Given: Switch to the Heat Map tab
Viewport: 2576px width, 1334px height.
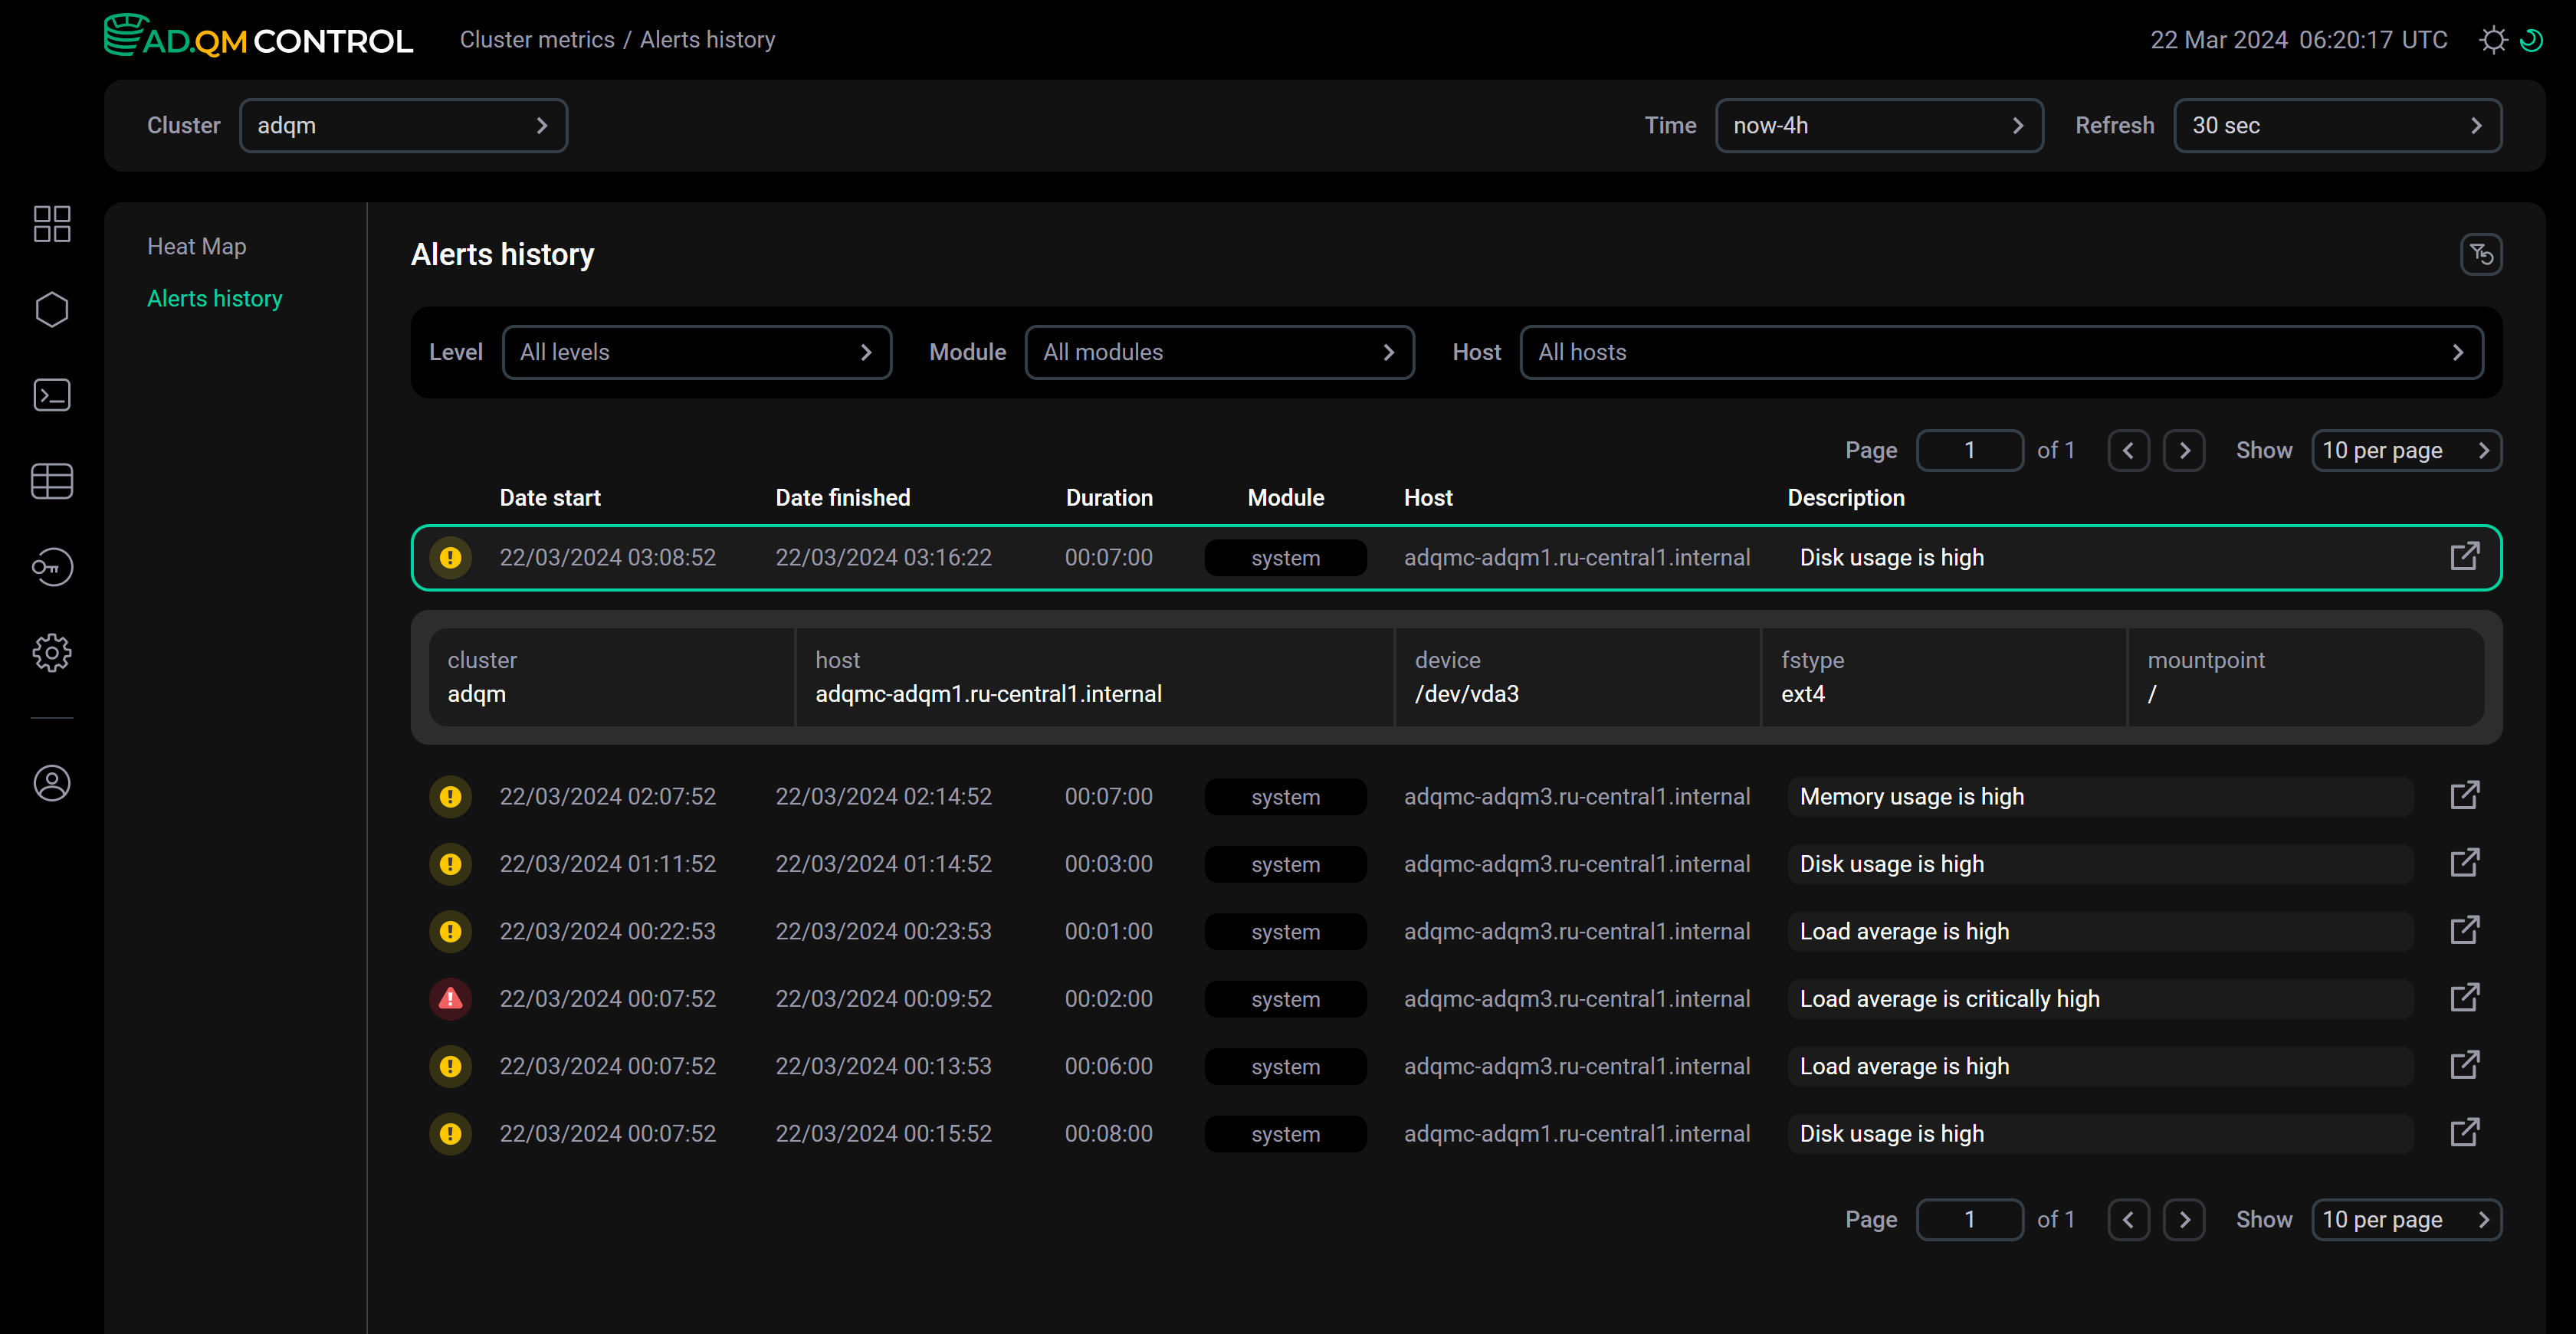Looking at the screenshot, I should 196,246.
